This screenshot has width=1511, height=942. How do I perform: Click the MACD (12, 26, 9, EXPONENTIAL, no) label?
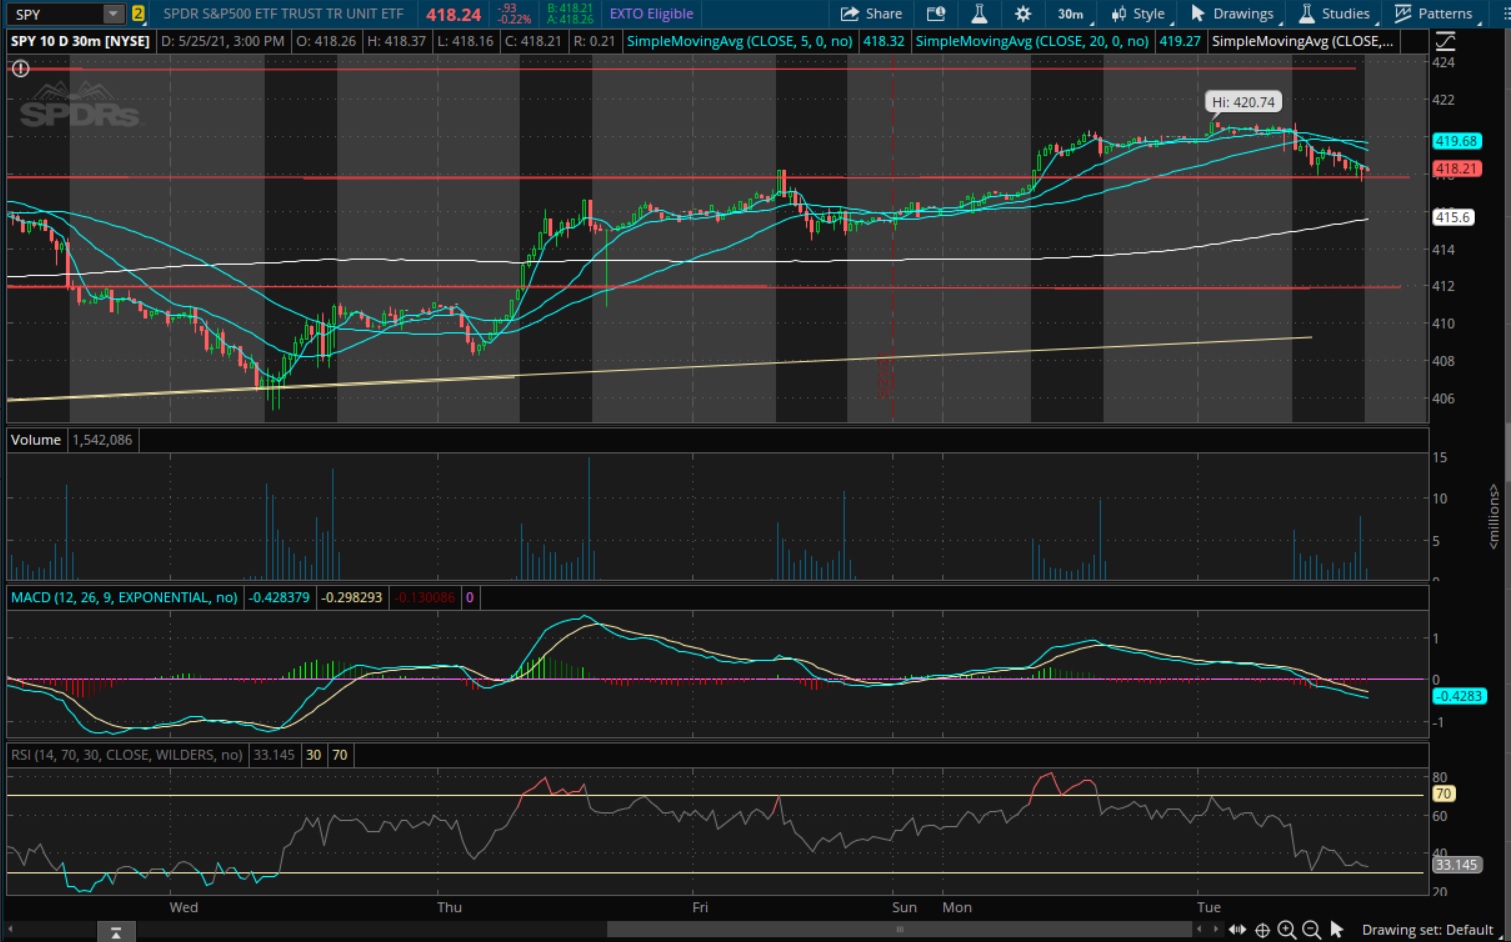tap(125, 597)
